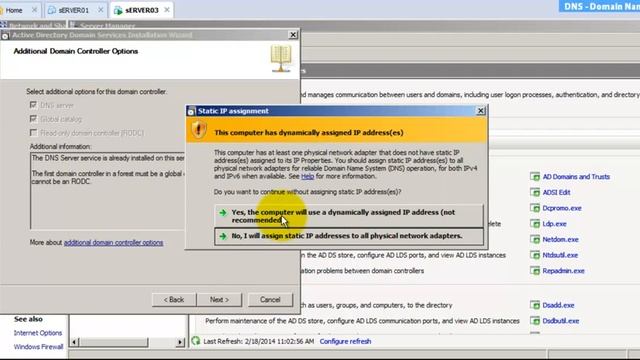Toggle the Read-only domain controller (RODC) checkbox
This screenshot has height=360, width=640.
33,133
